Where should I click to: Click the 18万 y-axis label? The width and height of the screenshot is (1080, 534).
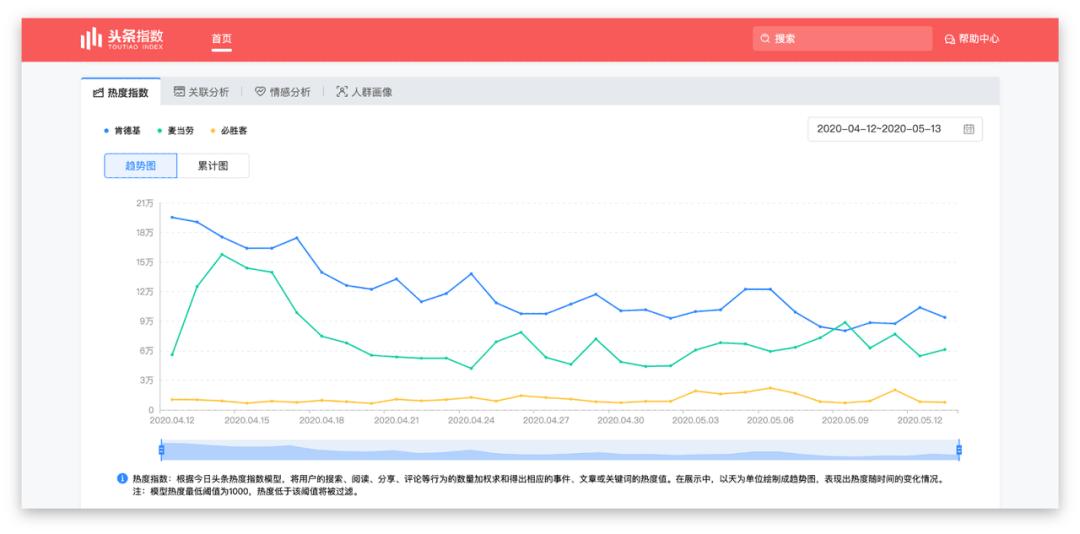[145, 232]
